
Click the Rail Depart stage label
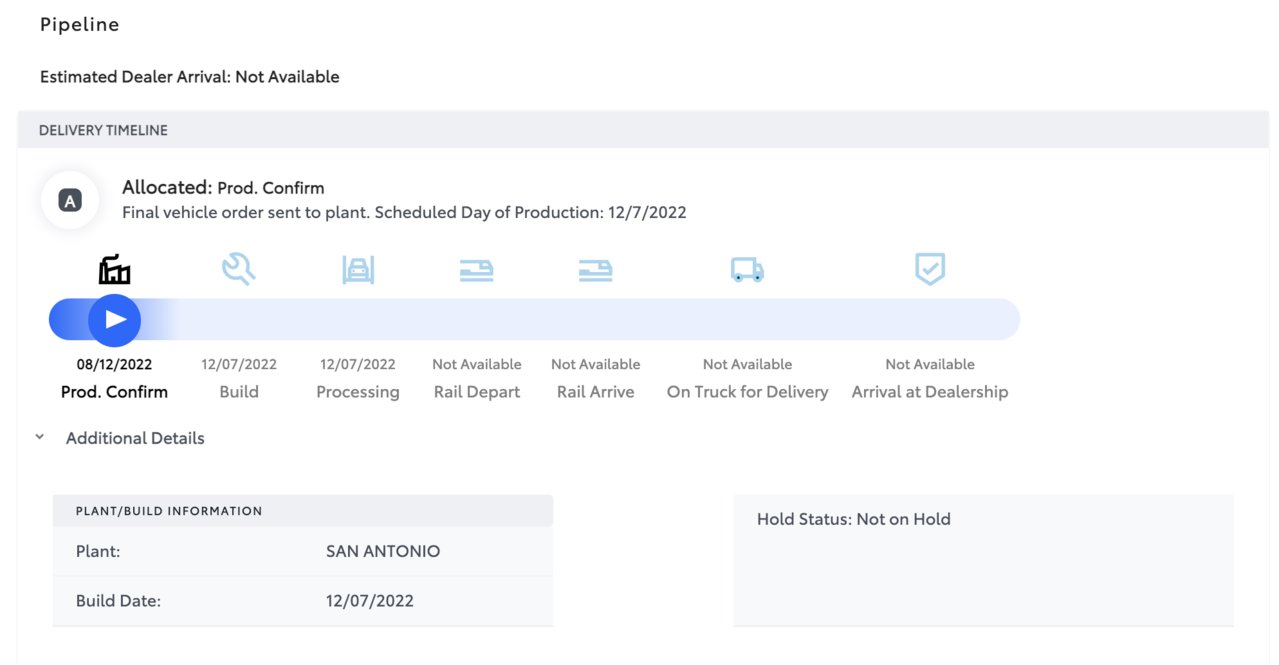tap(477, 392)
